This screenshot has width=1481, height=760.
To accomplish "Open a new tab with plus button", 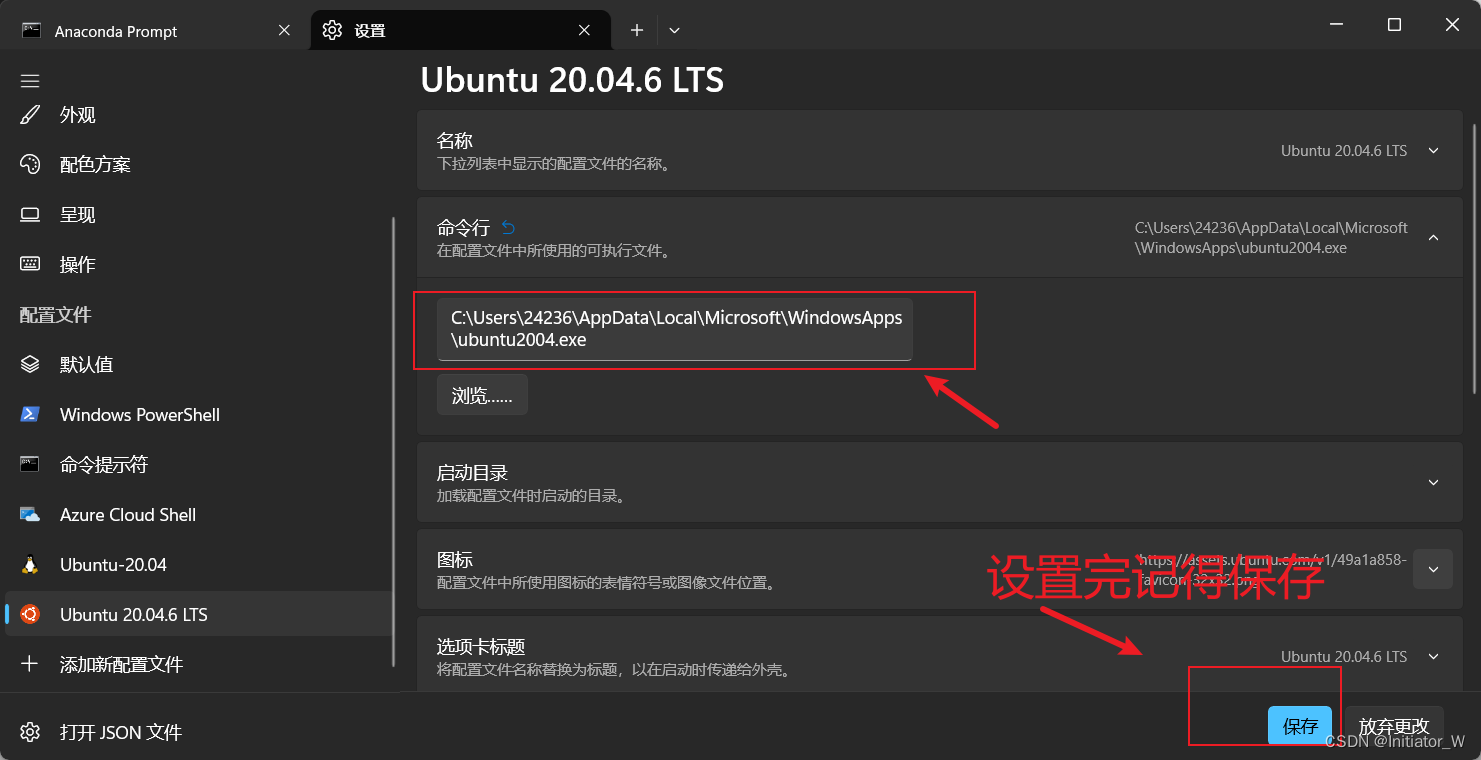I will click(x=636, y=30).
